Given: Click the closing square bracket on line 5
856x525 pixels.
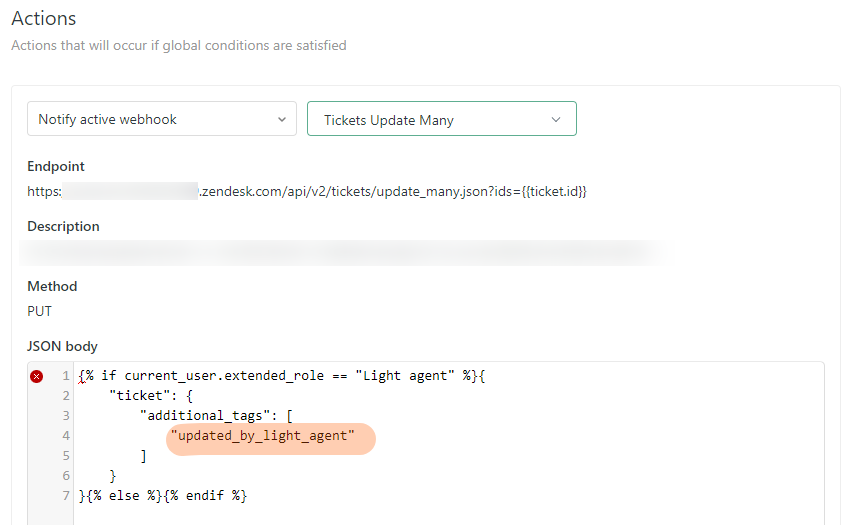Looking at the screenshot, I should 144,455.
